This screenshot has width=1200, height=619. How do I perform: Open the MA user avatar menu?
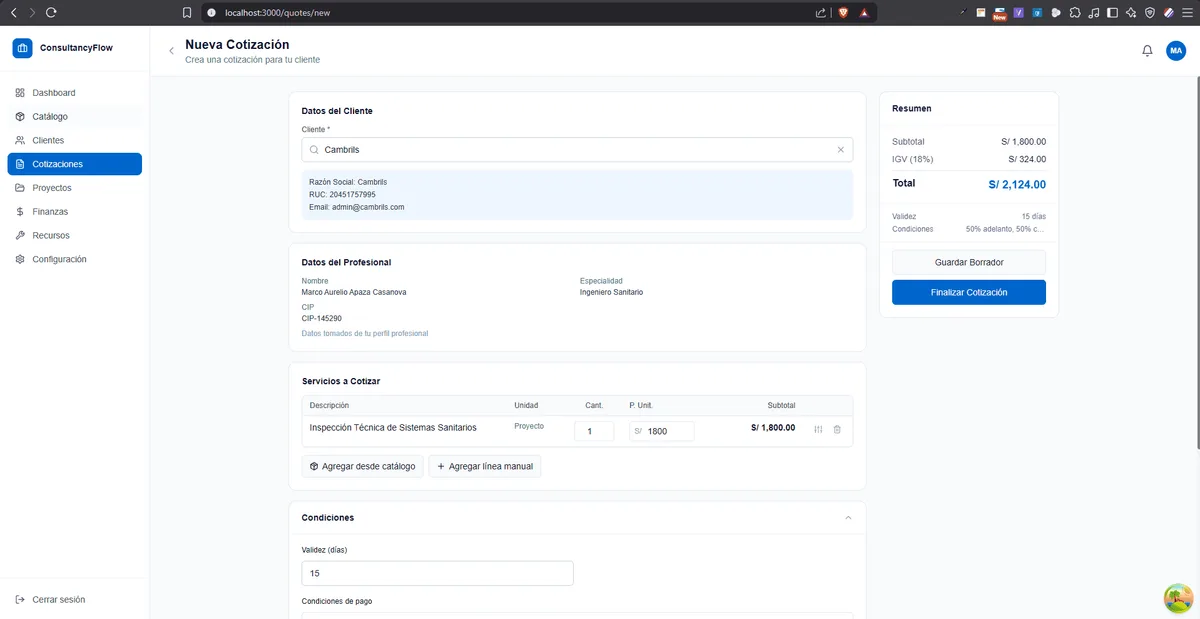pyautogui.click(x=1176, y=51)
